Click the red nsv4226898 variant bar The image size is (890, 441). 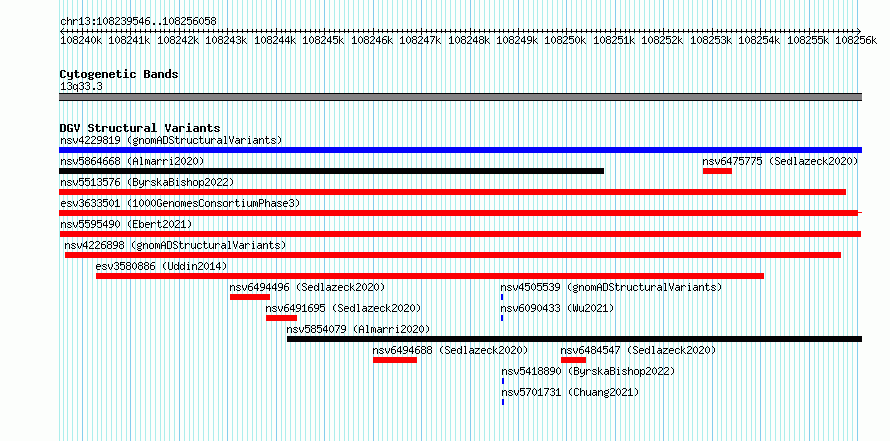pos(453,255)
